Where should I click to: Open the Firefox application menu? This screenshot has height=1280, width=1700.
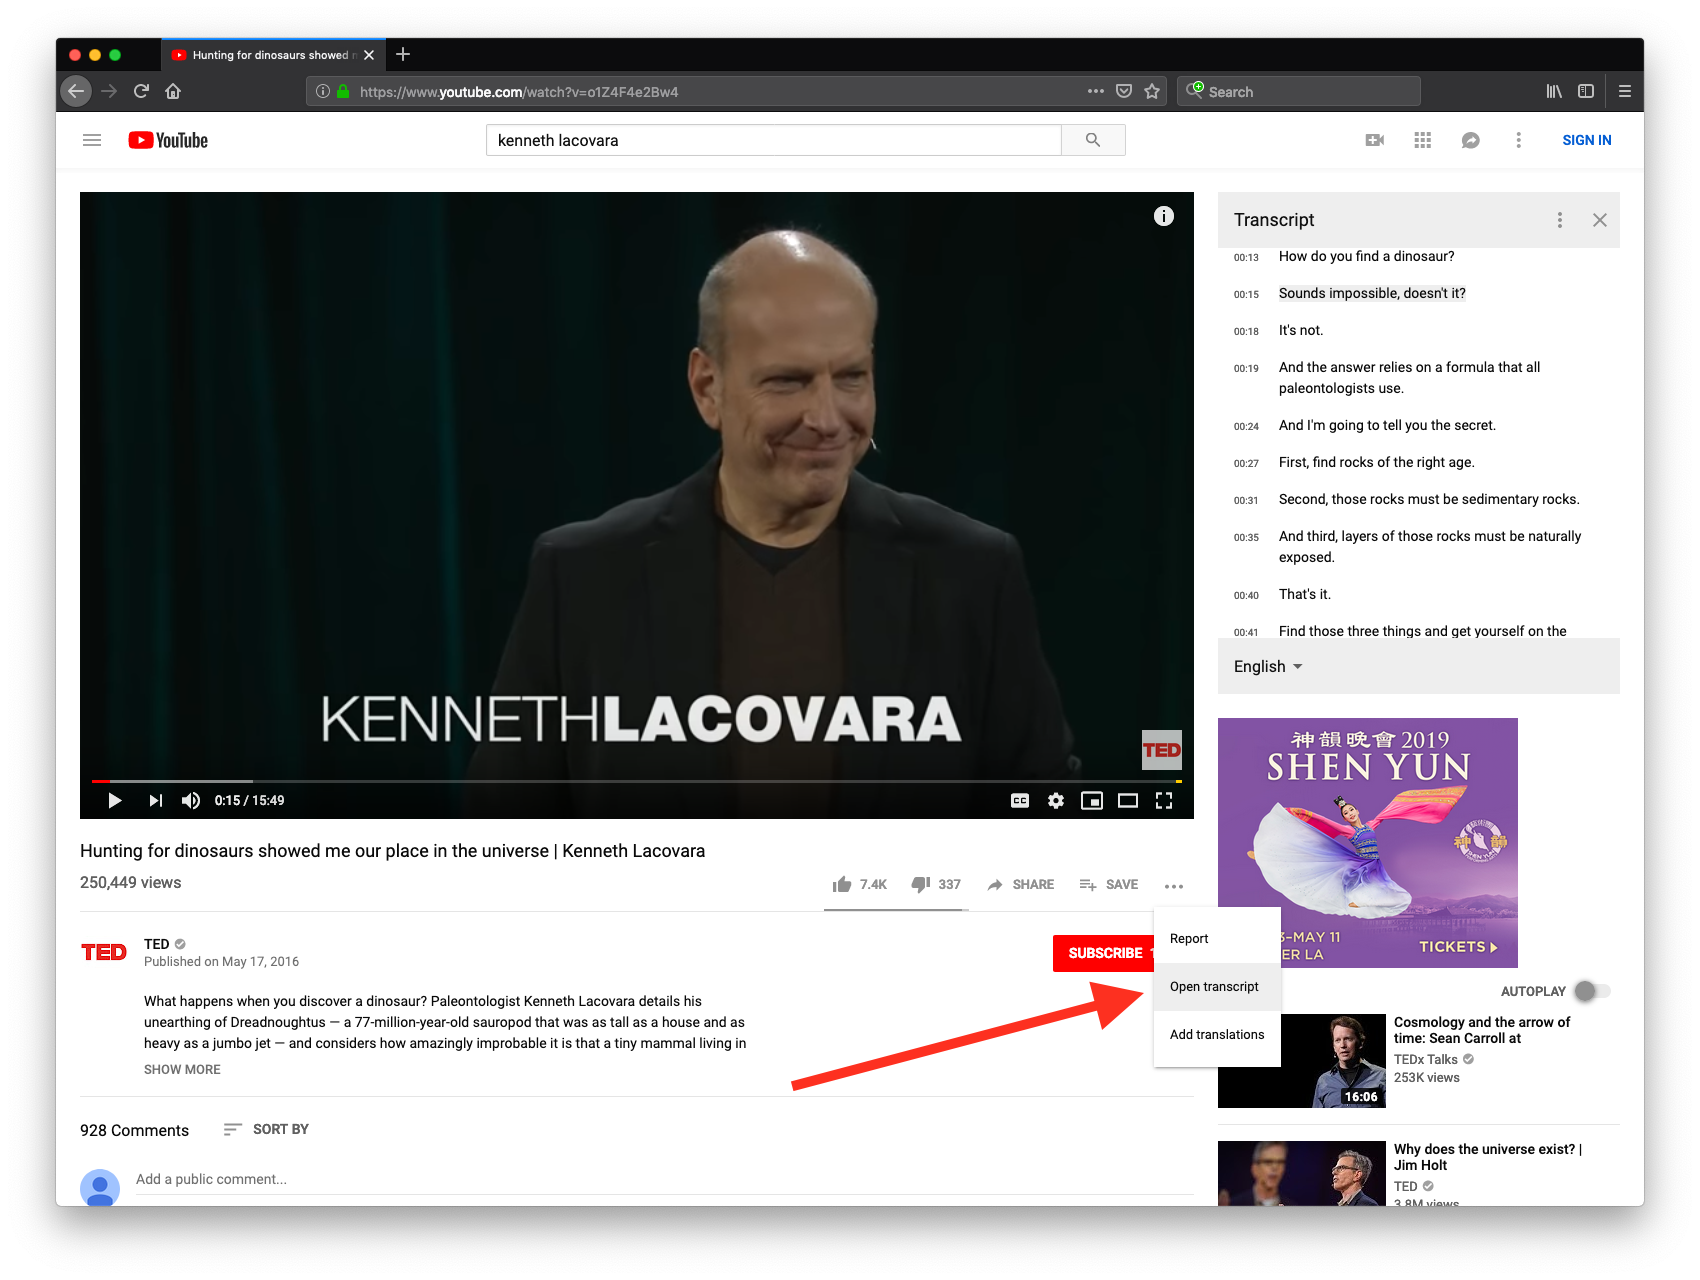pyautogui.click(x=1625, y=91)
